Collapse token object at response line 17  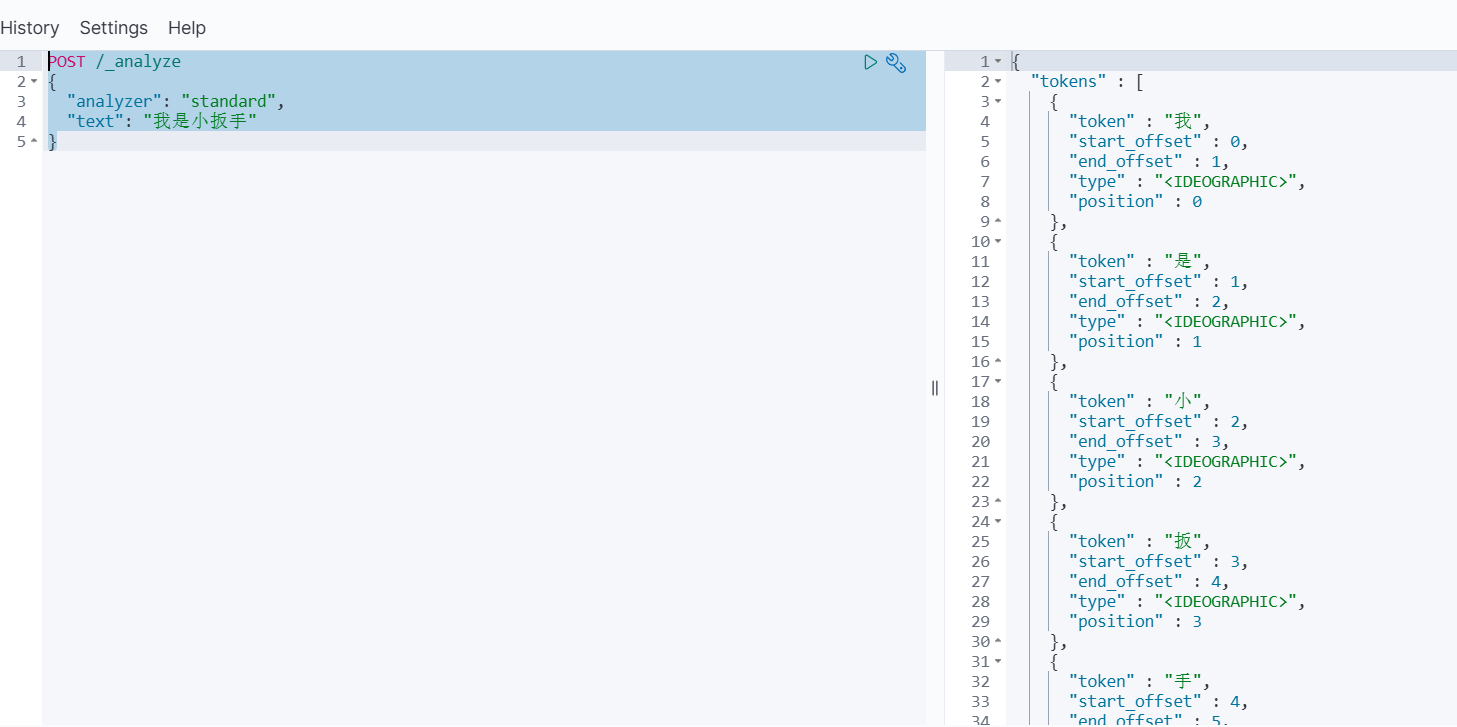pyautogui.click(x=998, y=382)
